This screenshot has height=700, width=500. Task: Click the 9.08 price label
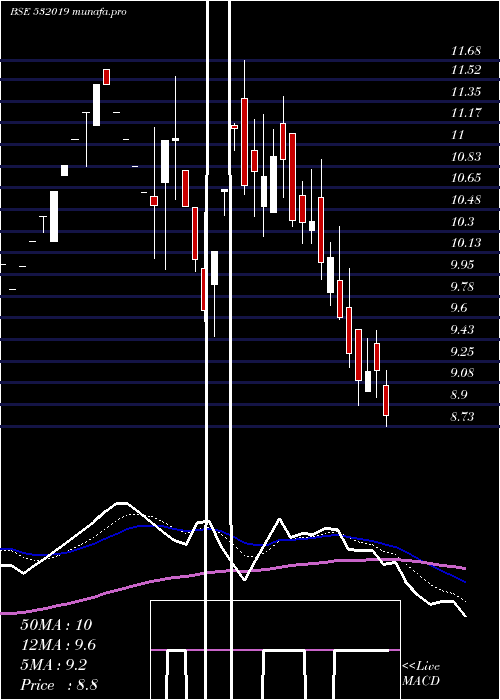tap(462, 373)
